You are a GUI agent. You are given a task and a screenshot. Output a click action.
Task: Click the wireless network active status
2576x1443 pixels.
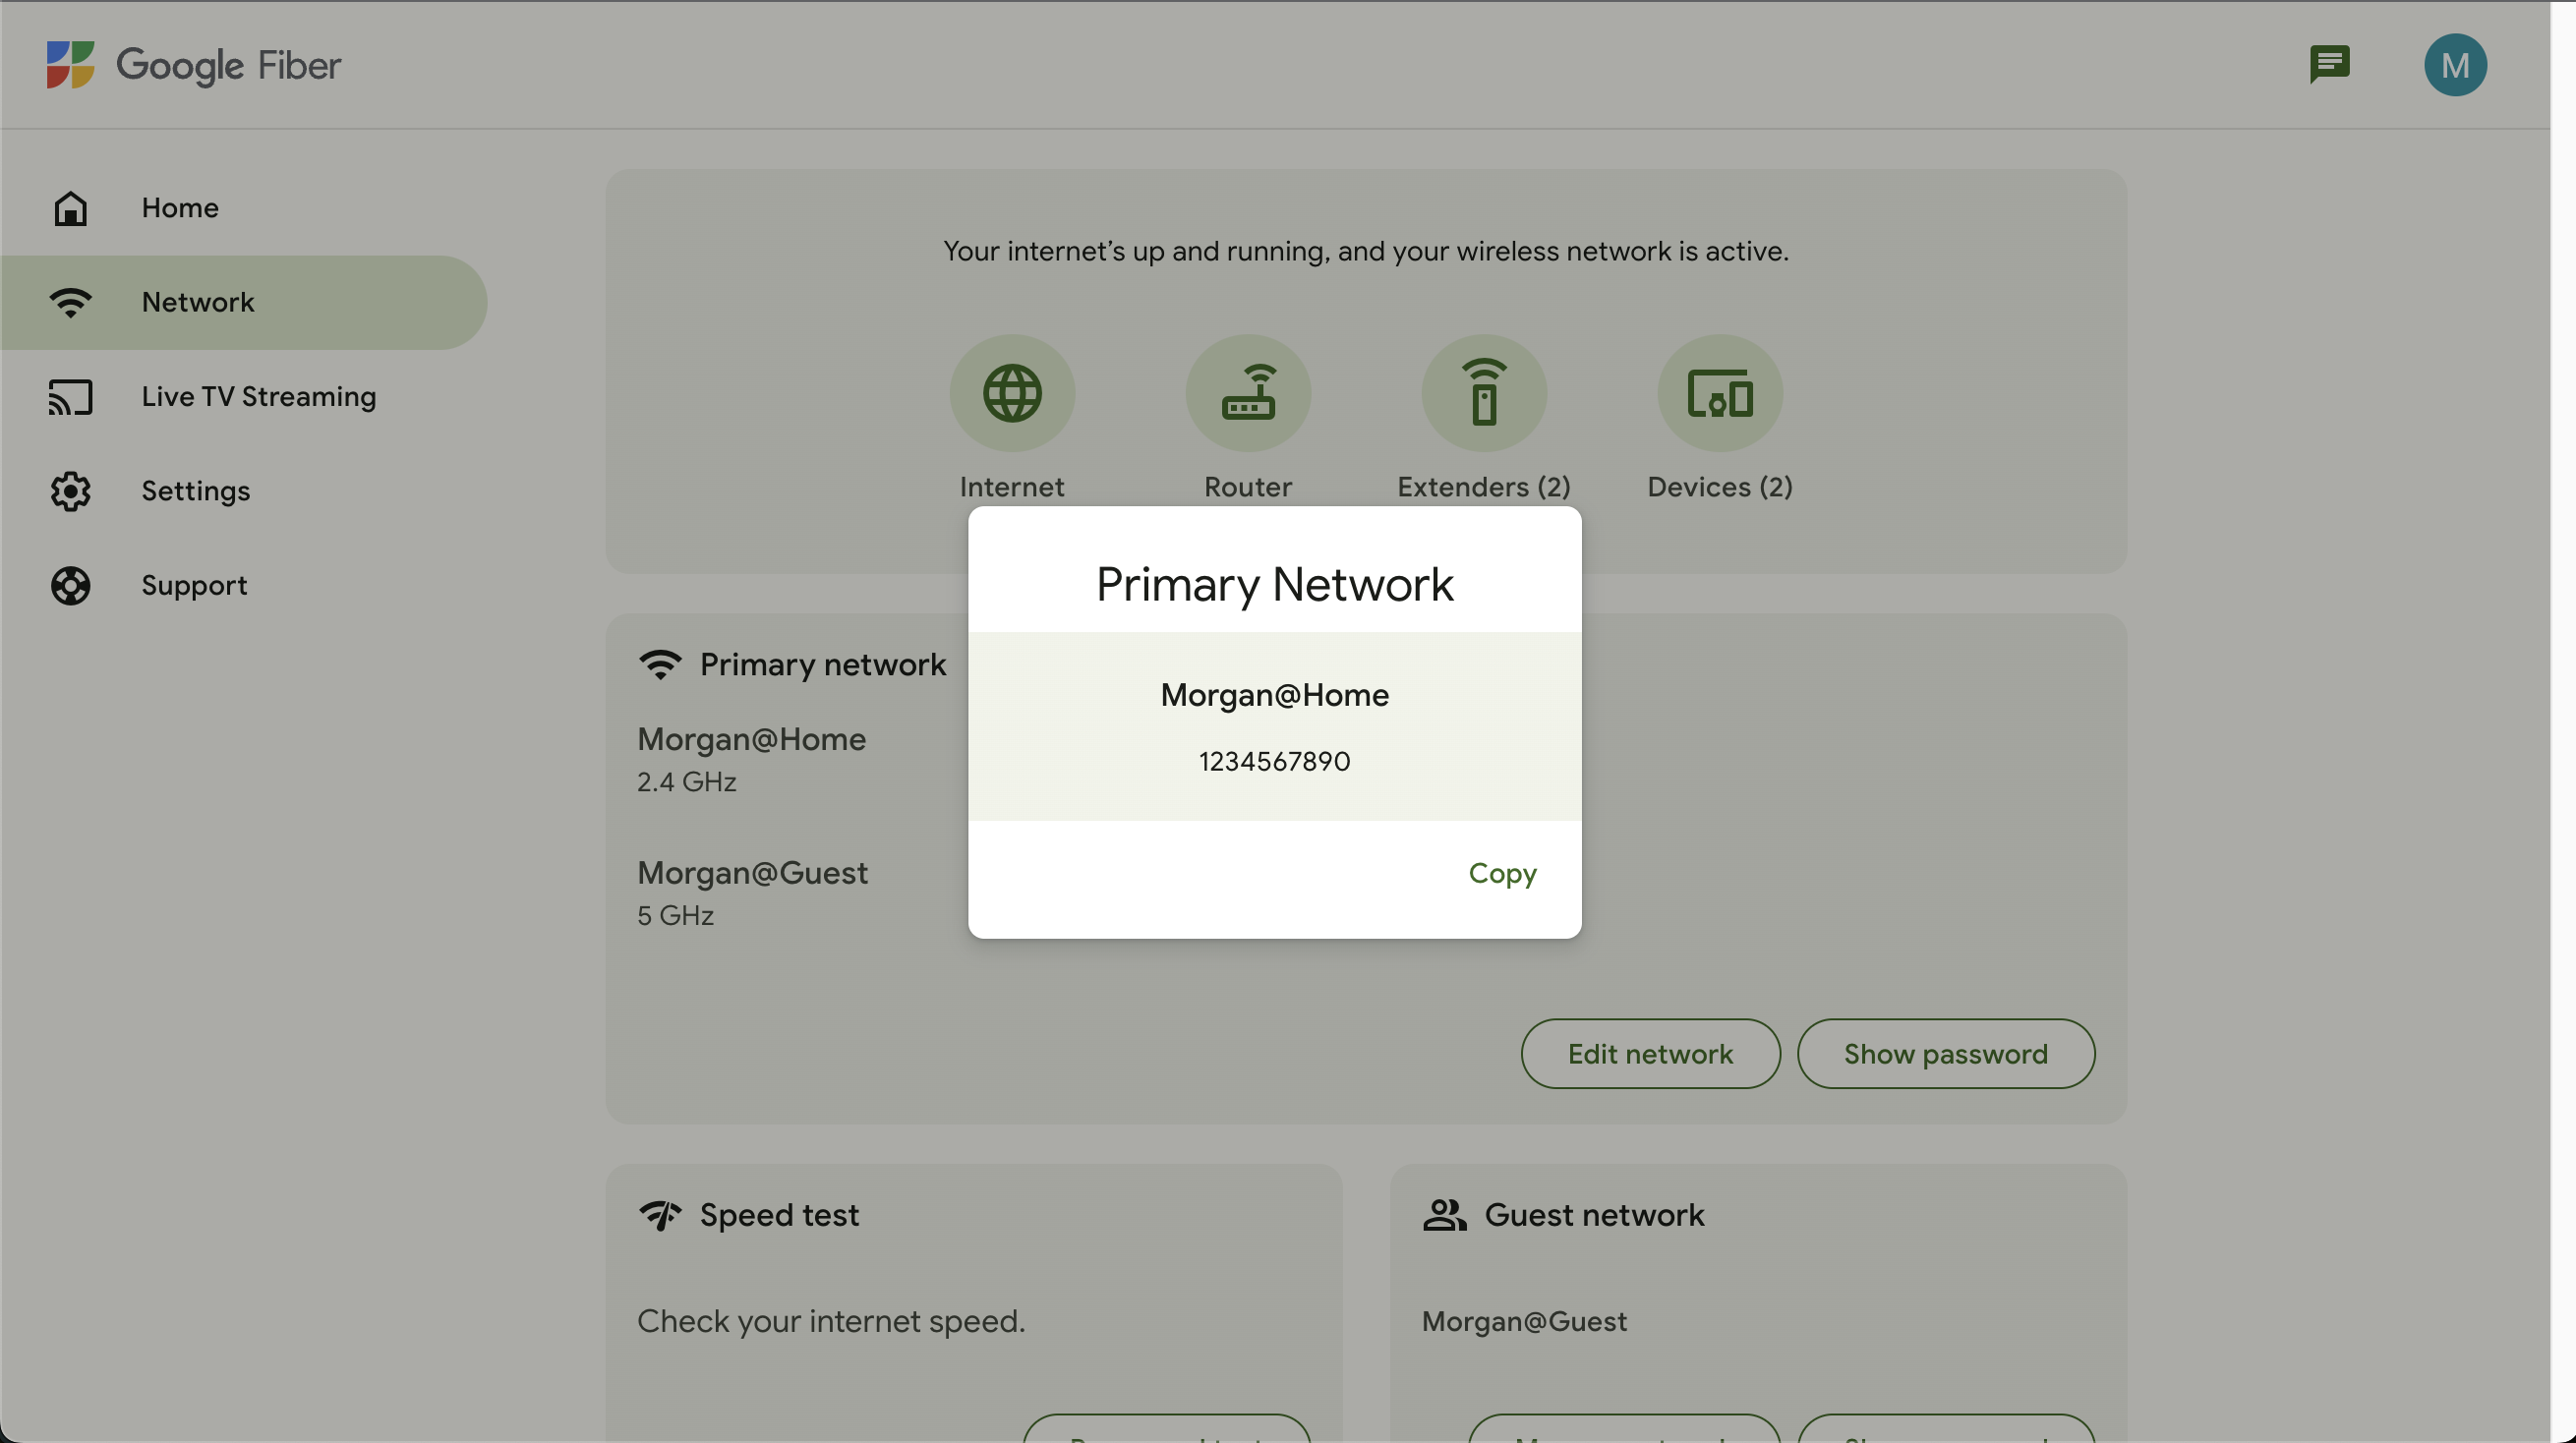click(x=1366, y=251)
